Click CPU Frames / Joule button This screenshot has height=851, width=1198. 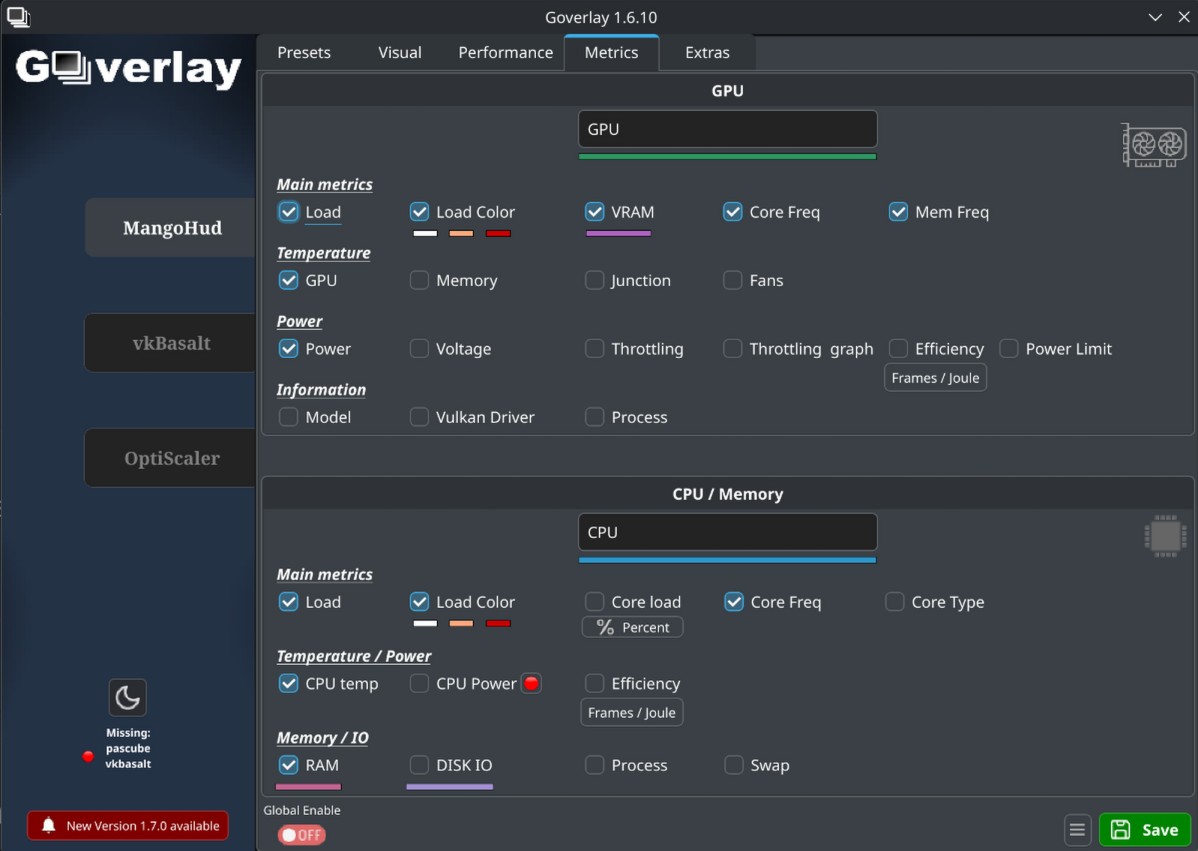632,713
